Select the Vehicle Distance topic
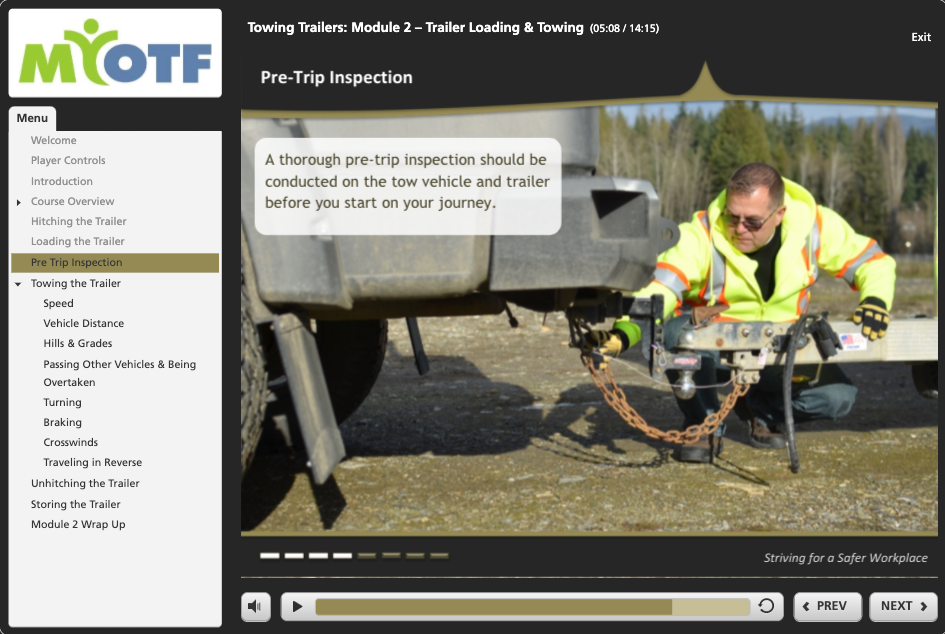Screen dimensions: 945x634 (84, 324)
